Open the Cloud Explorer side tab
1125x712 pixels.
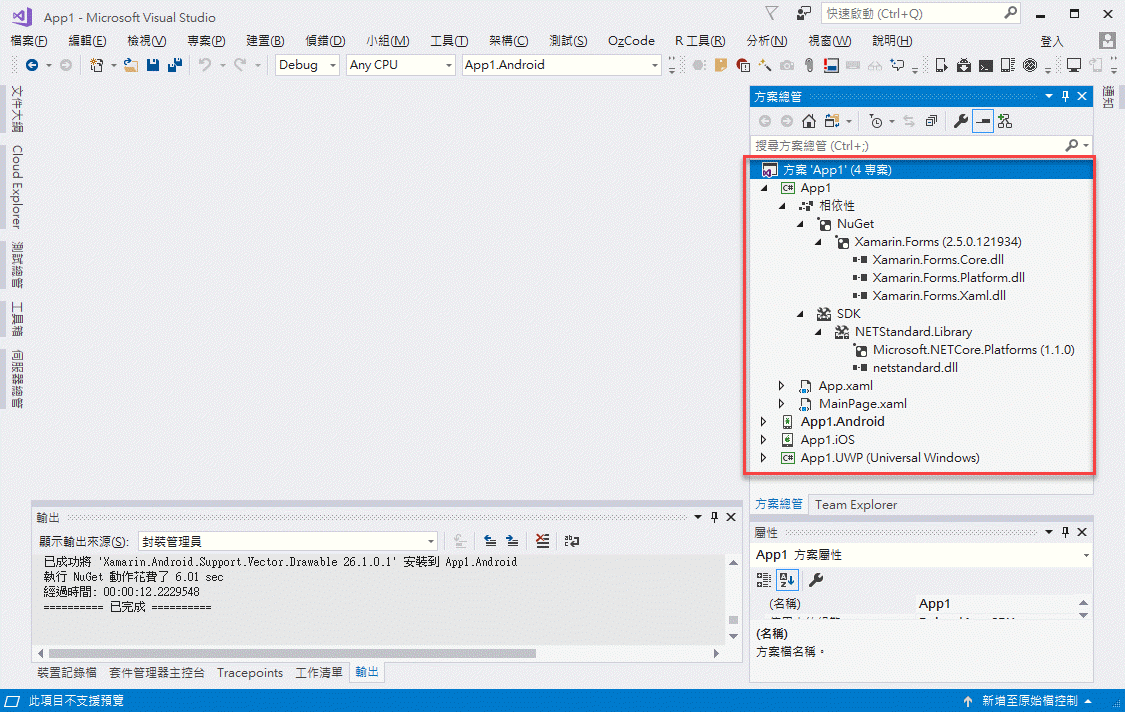(16, 187)
